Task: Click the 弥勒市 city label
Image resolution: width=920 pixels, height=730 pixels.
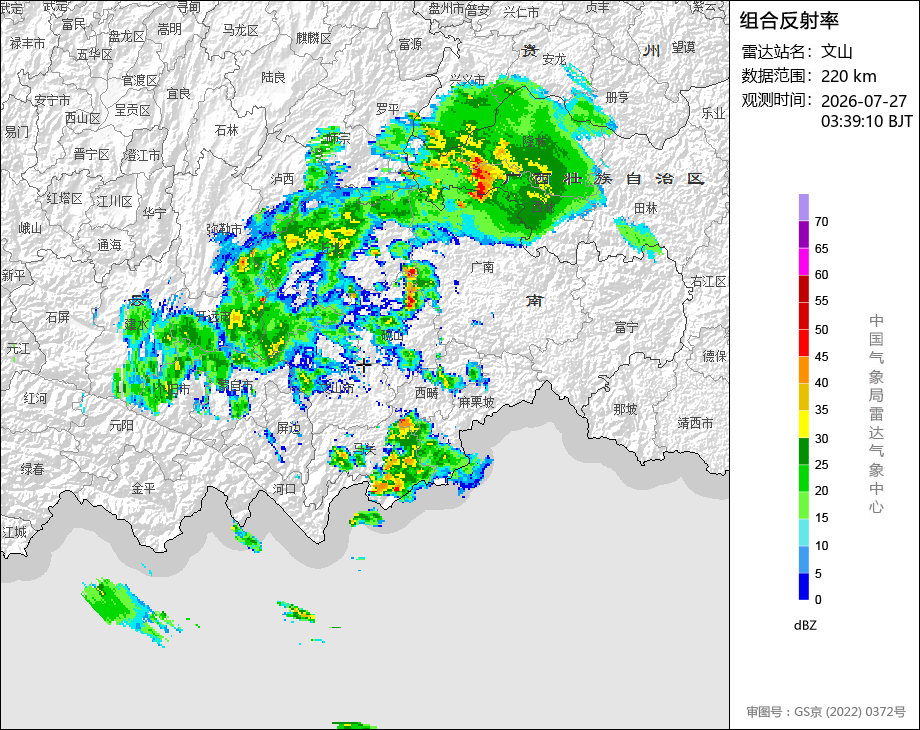Action: 224,229
